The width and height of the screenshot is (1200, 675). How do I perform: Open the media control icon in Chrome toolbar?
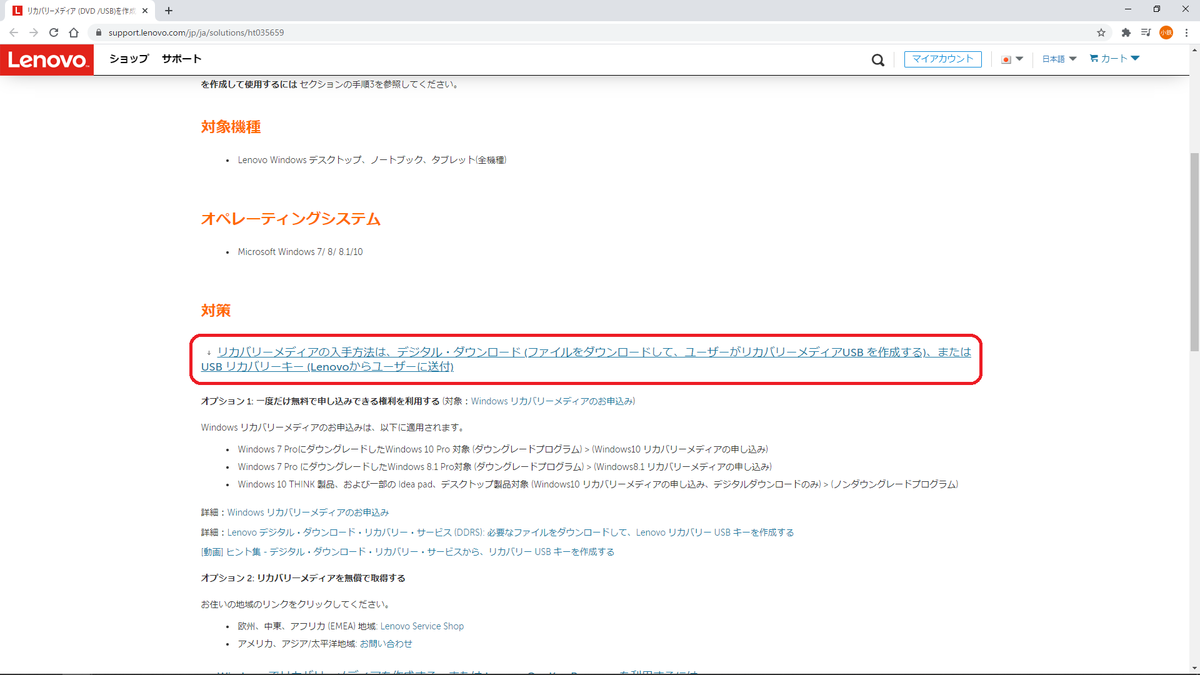(x=1146, y=32)
